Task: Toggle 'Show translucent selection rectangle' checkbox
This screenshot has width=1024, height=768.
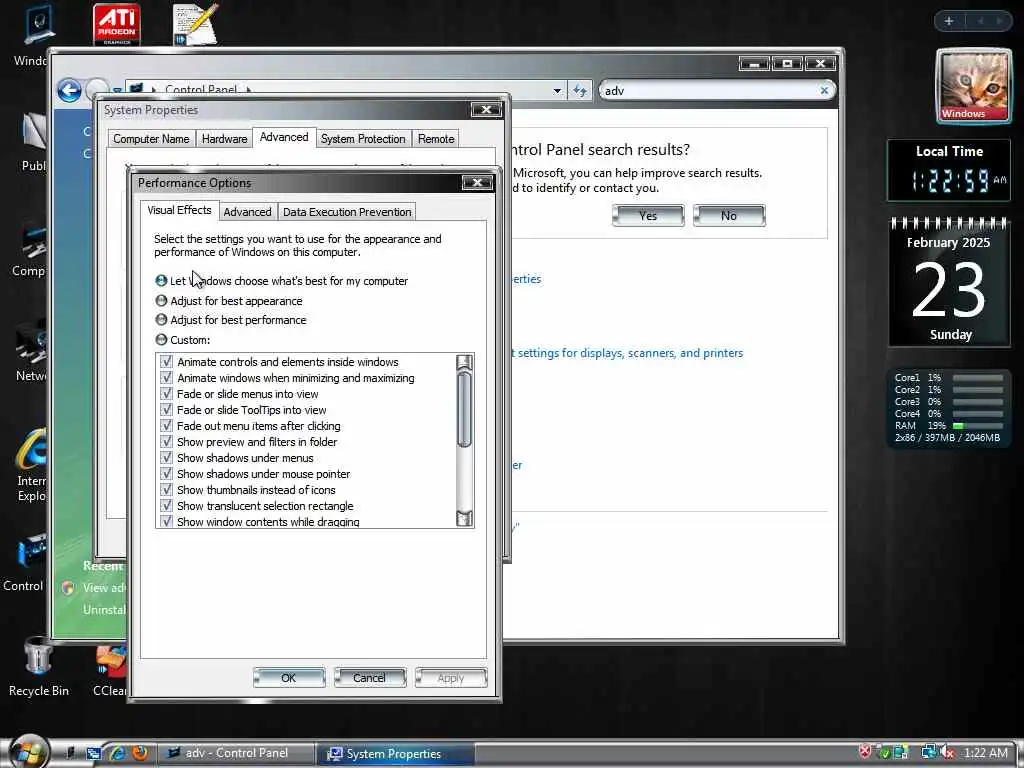Action: tap(167, 506)
